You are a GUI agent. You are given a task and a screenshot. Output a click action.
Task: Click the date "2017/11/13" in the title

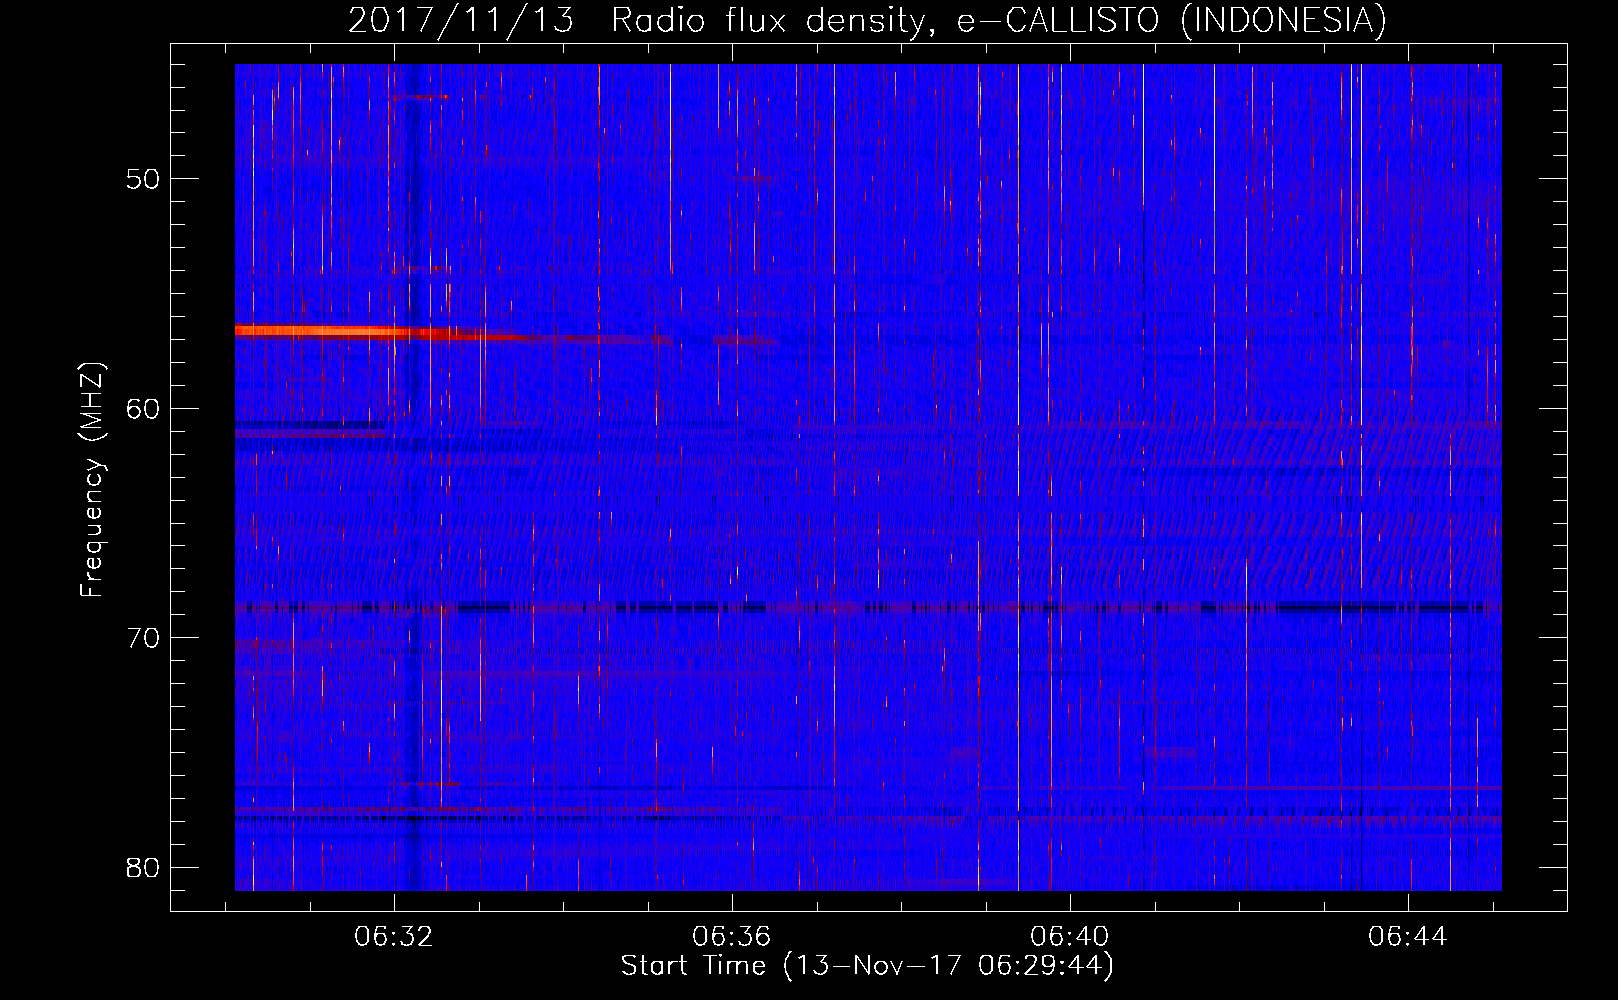(461, 20)
